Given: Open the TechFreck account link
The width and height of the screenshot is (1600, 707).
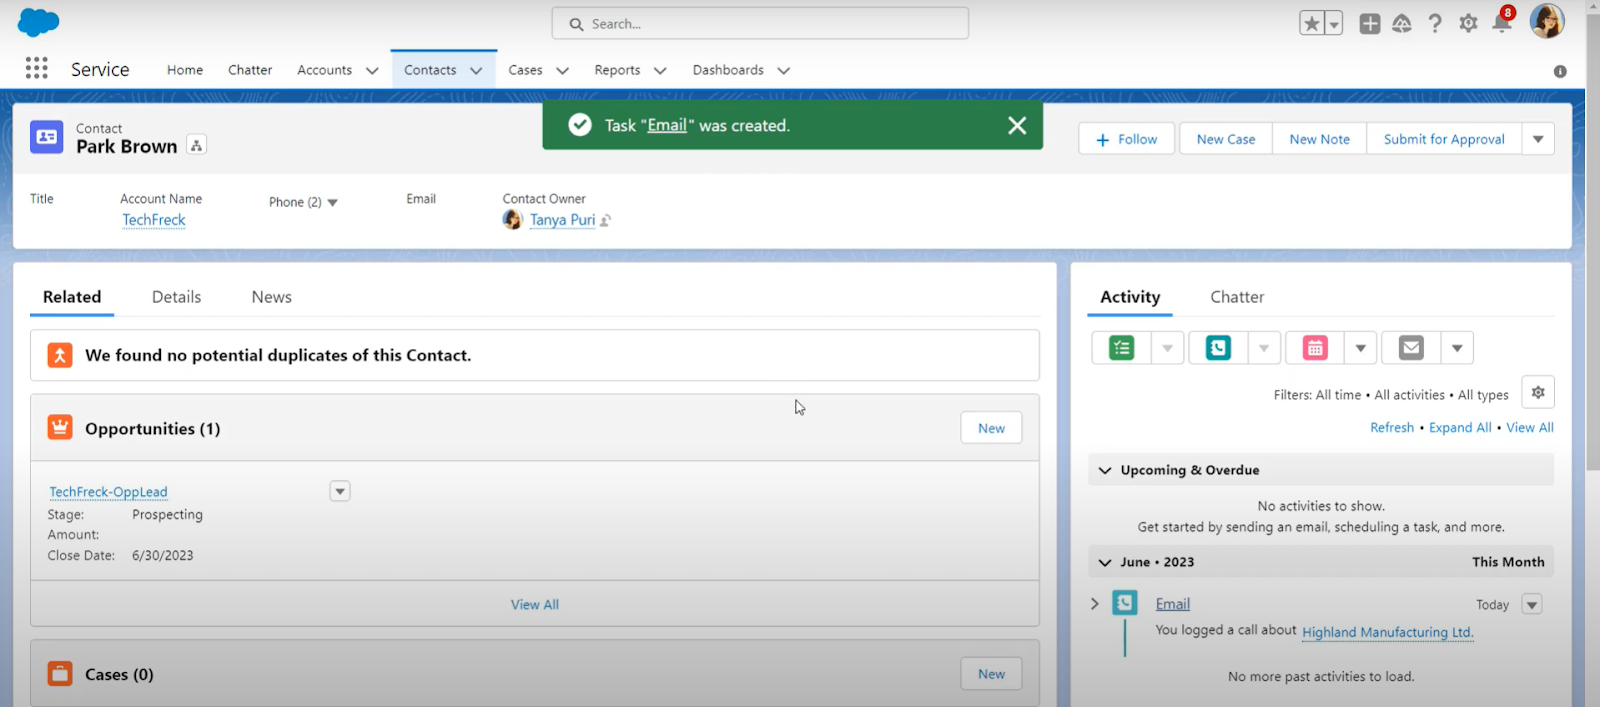Looking at the screenshot, I should pos(154,220).
